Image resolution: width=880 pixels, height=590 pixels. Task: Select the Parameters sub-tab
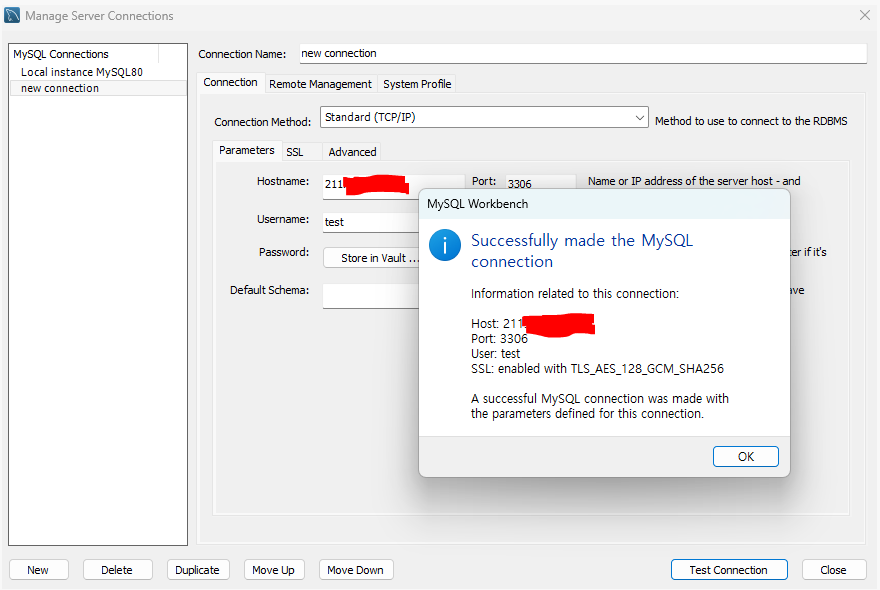pyautogui.click(x=246, y=150)
